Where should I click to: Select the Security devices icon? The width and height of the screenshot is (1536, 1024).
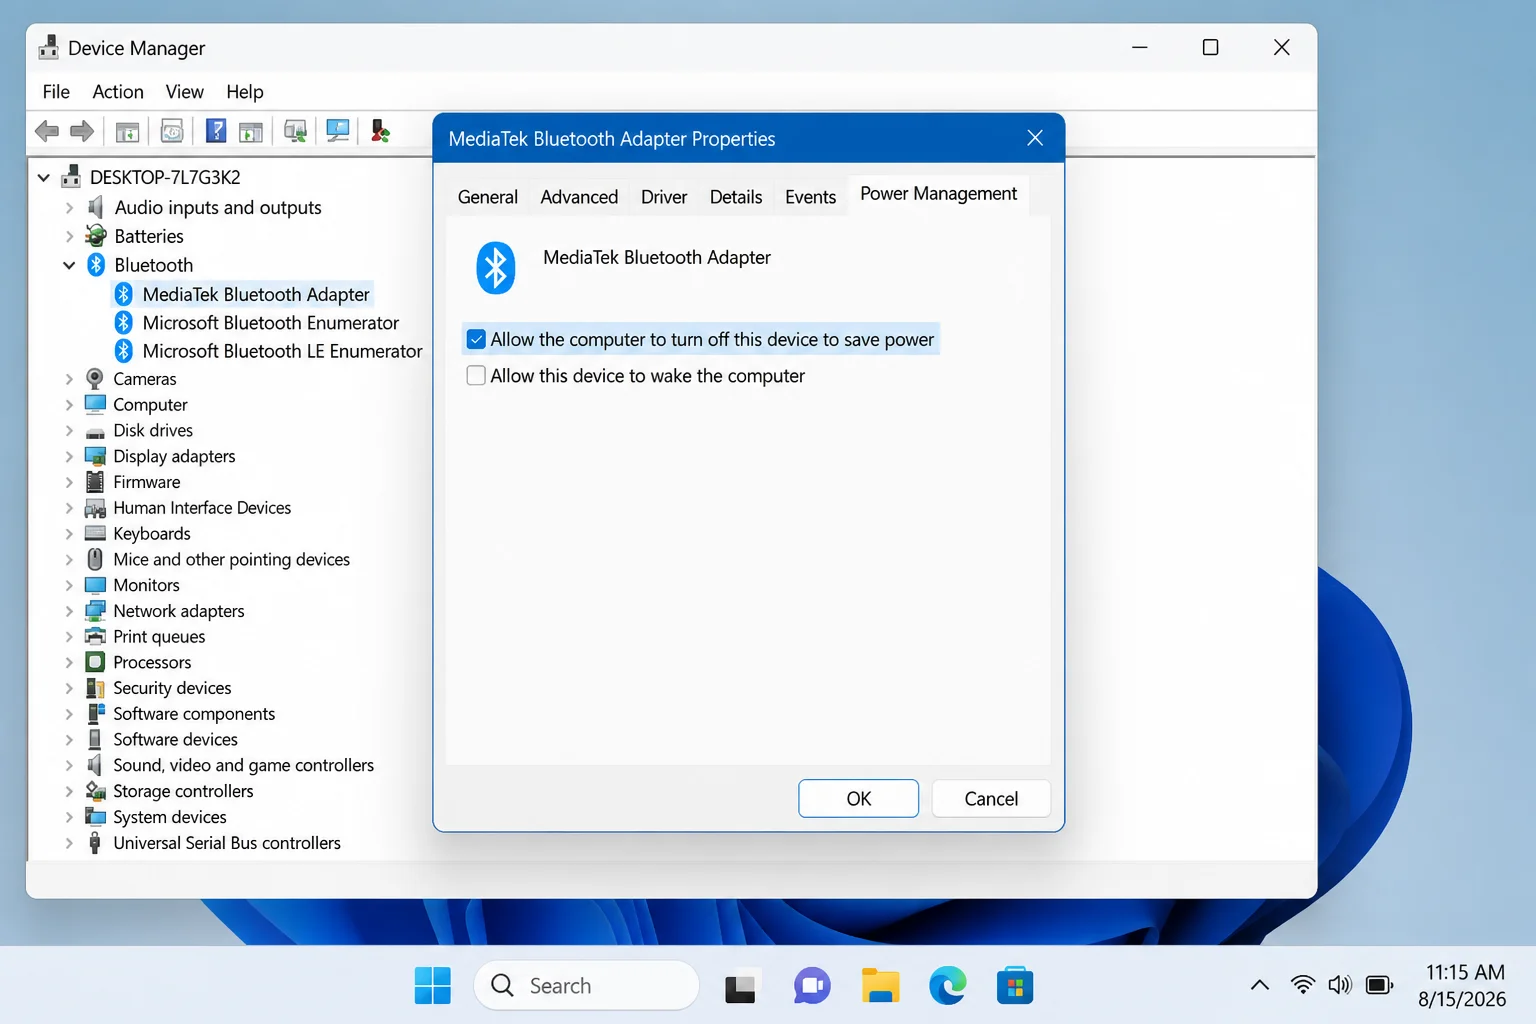[95, 688]
